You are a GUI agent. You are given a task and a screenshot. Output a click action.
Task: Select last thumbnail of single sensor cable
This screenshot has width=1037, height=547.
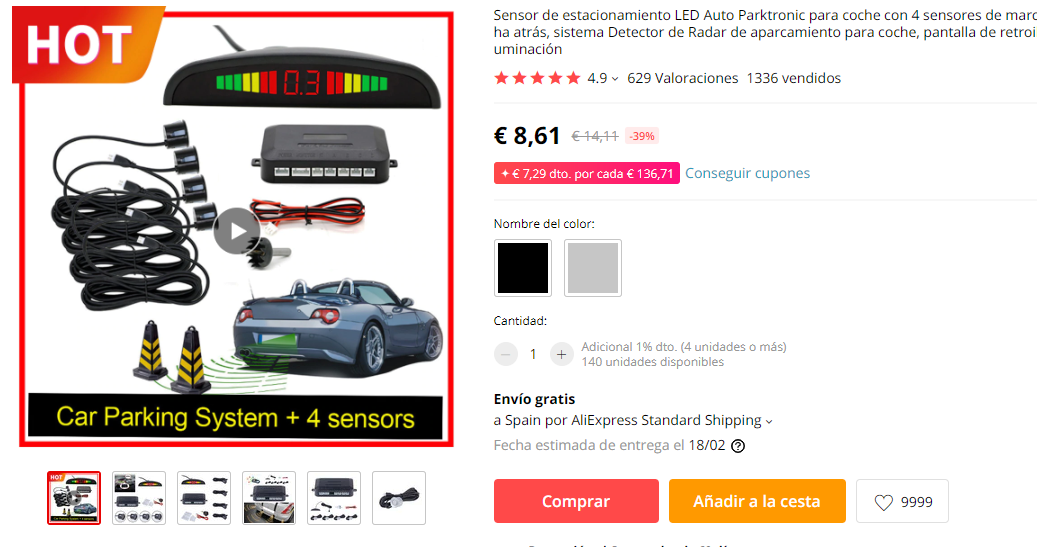[399, 498]
